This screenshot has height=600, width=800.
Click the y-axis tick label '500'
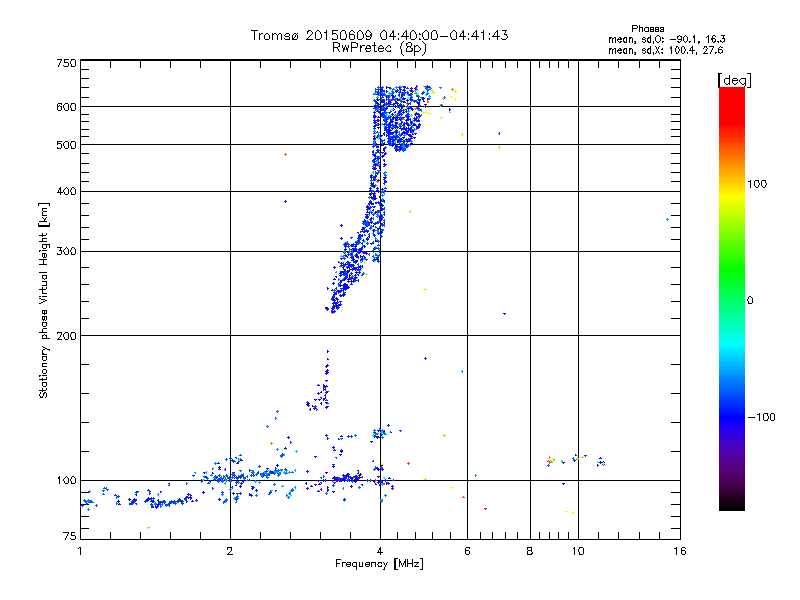66,145
